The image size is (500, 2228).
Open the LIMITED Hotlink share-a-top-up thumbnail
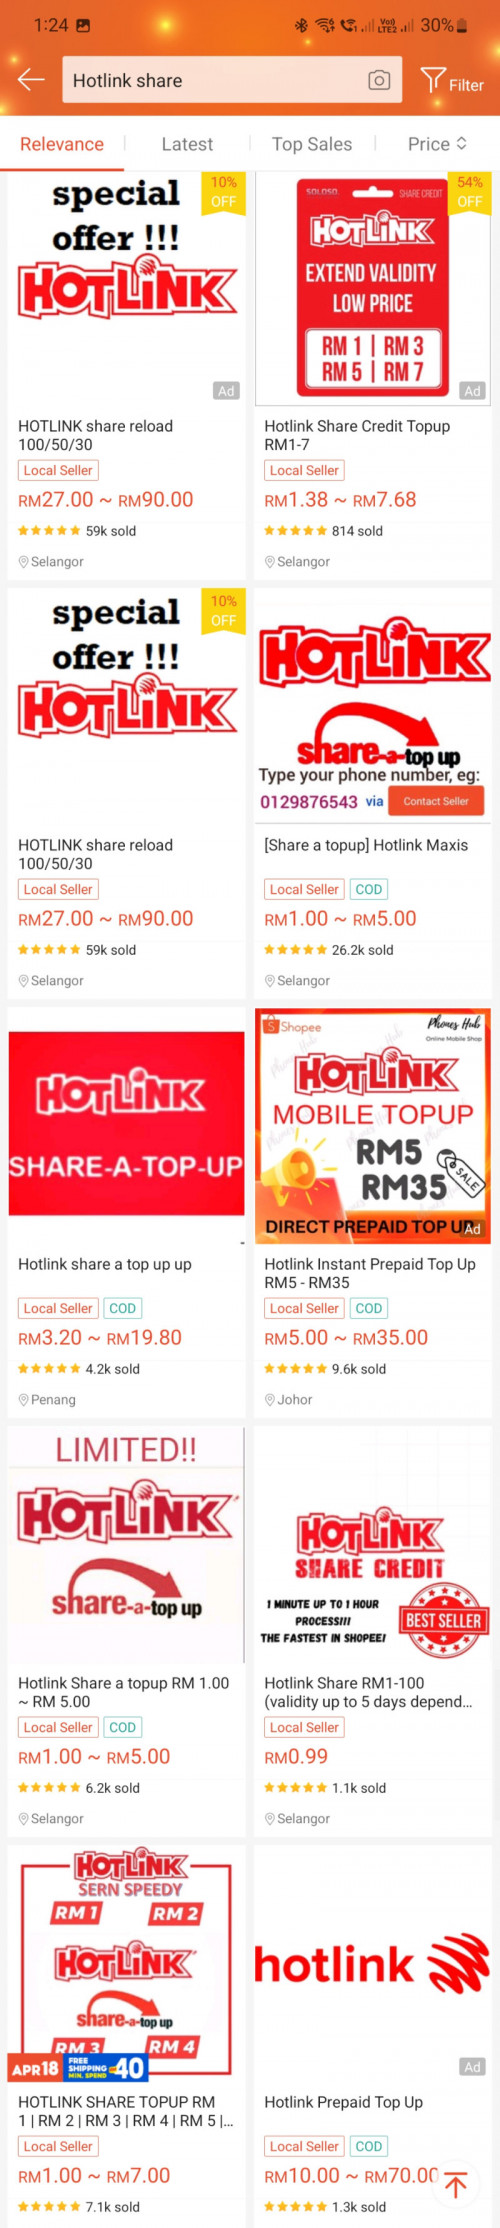point(126,1544)
